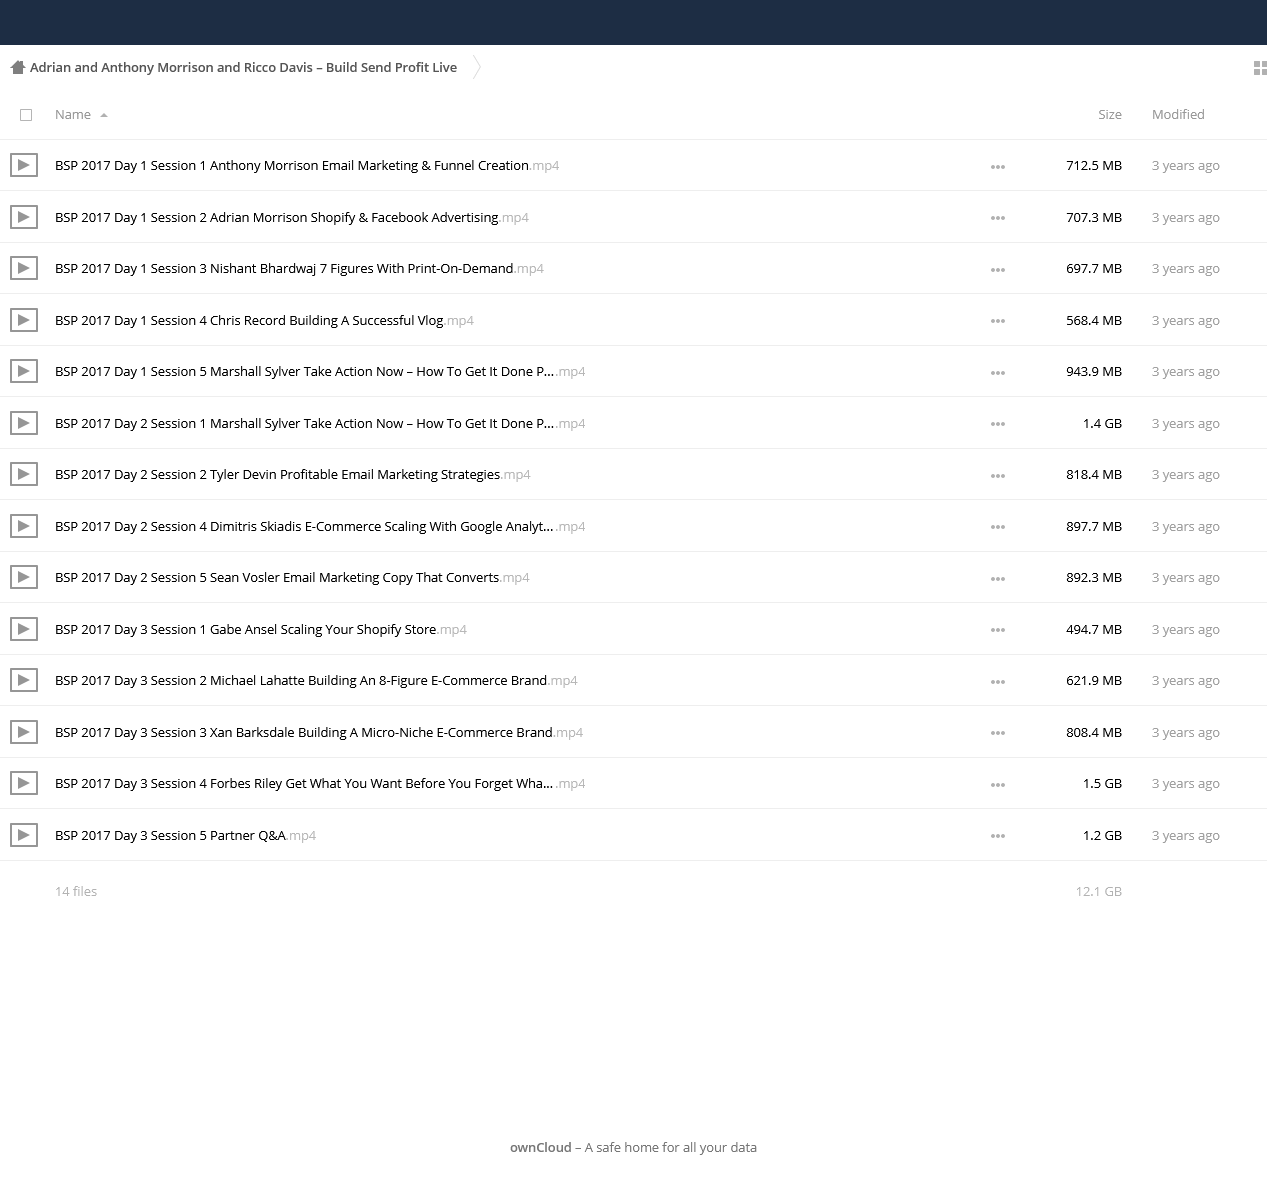This screenshot has width=1267, height=1177.
Task: Play video icon for Gabe Ansel session
Action: [24, 629]
